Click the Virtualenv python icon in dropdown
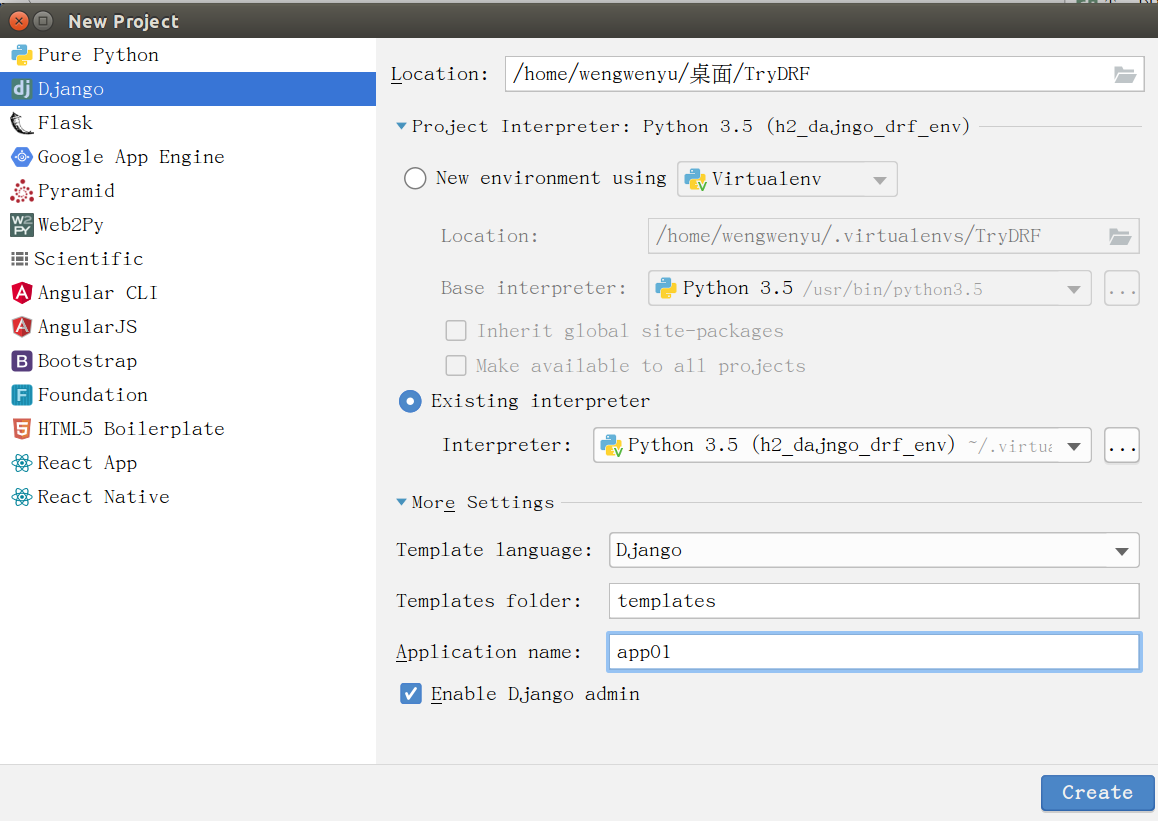This screenshot has height=821, width=1158. pos(696,179)
